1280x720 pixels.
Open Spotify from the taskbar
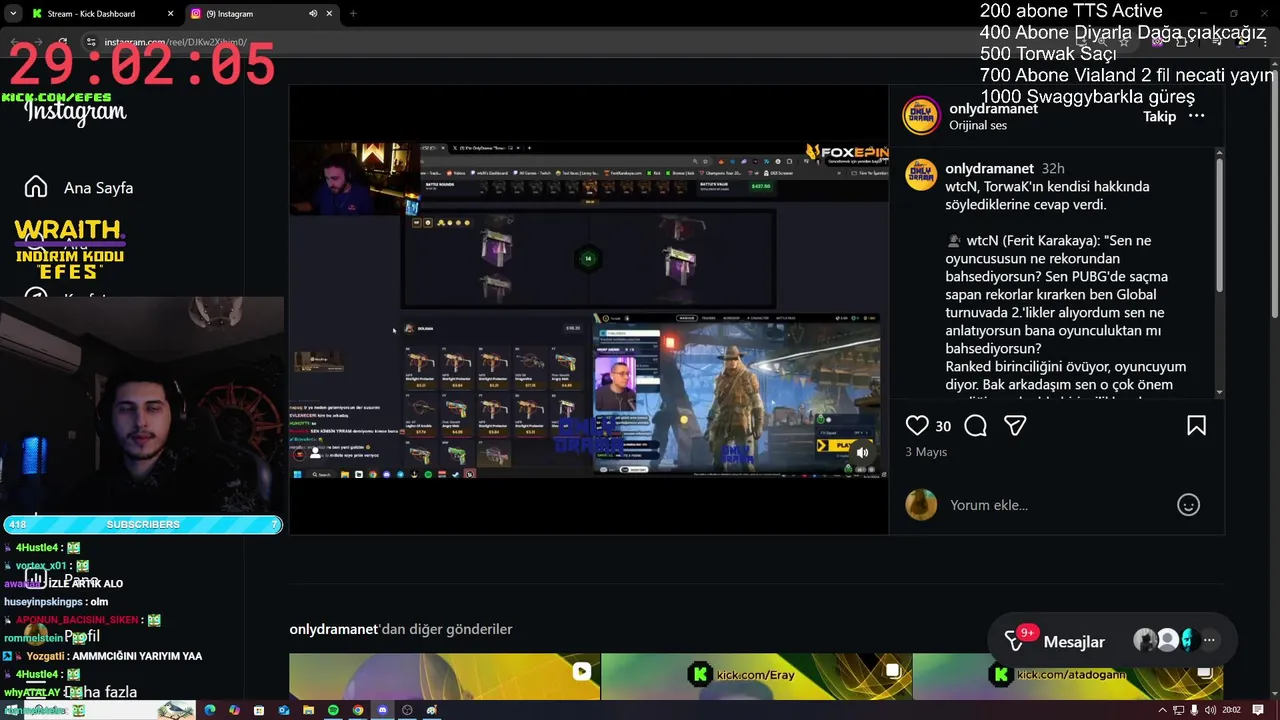coord(333,710)
